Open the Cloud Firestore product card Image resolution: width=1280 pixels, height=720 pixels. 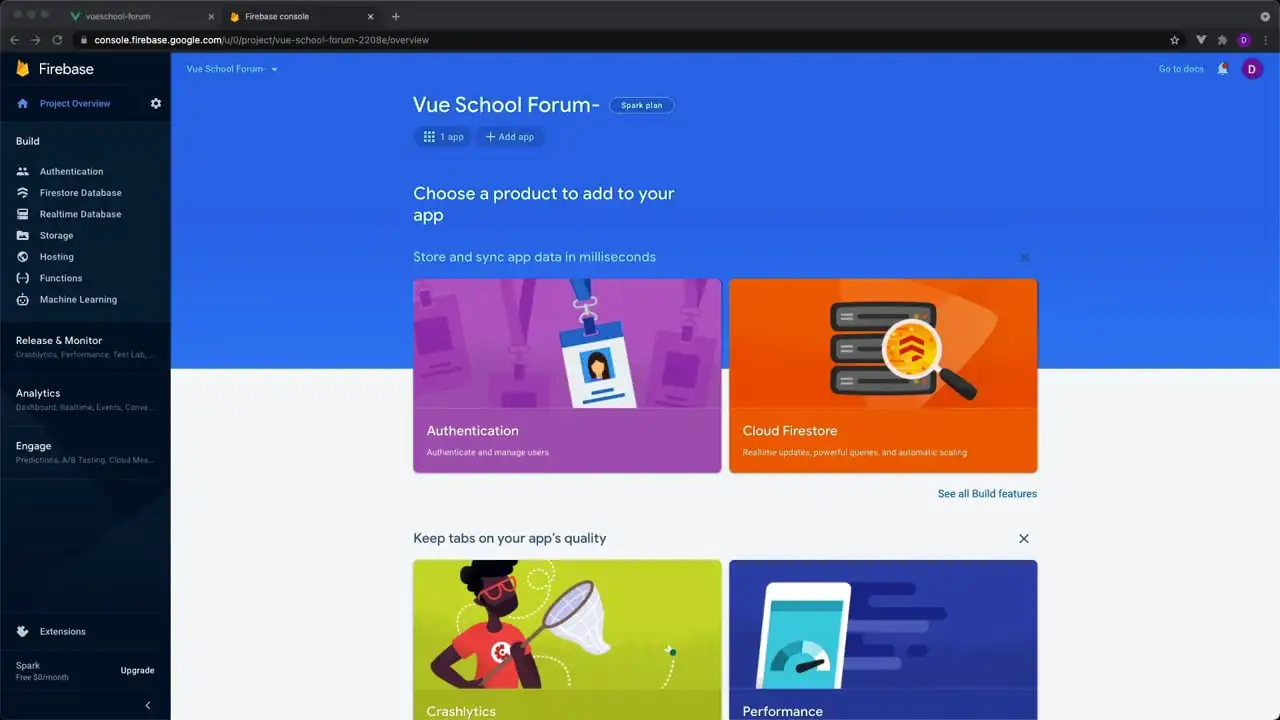883,375
